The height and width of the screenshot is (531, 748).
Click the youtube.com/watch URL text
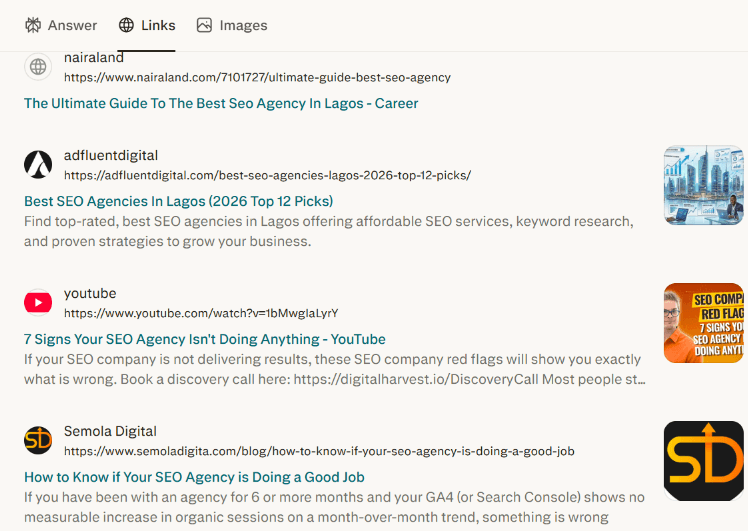point(201,313)
